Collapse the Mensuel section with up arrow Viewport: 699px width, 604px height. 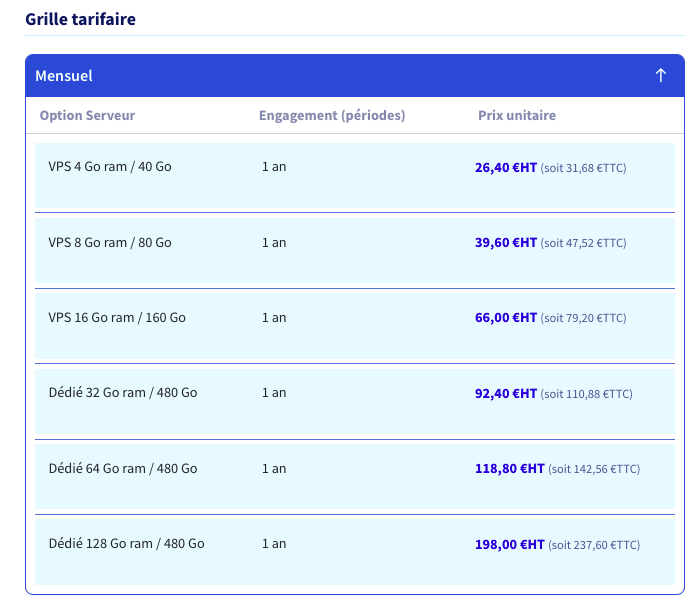click(661, 75)
